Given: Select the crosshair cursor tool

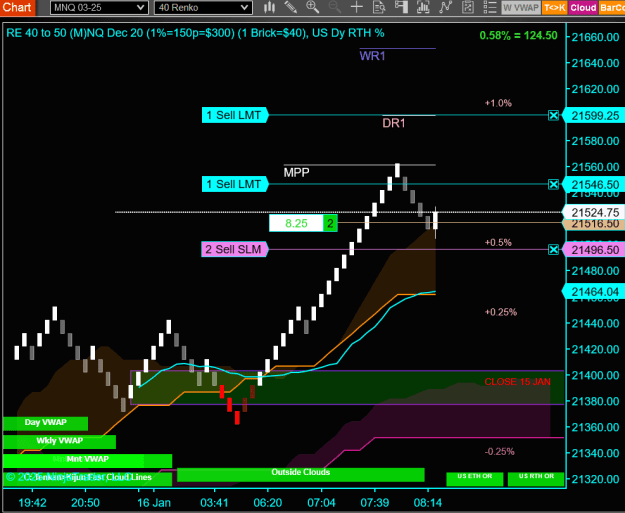Looking at the screenshot, I should click(356, 7).
